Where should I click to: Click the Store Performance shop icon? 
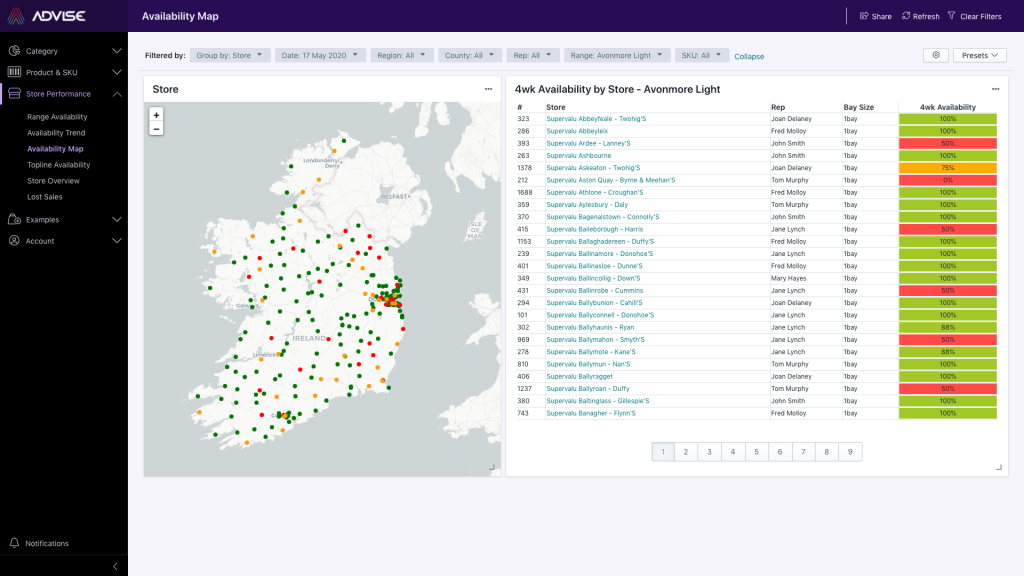14,93
